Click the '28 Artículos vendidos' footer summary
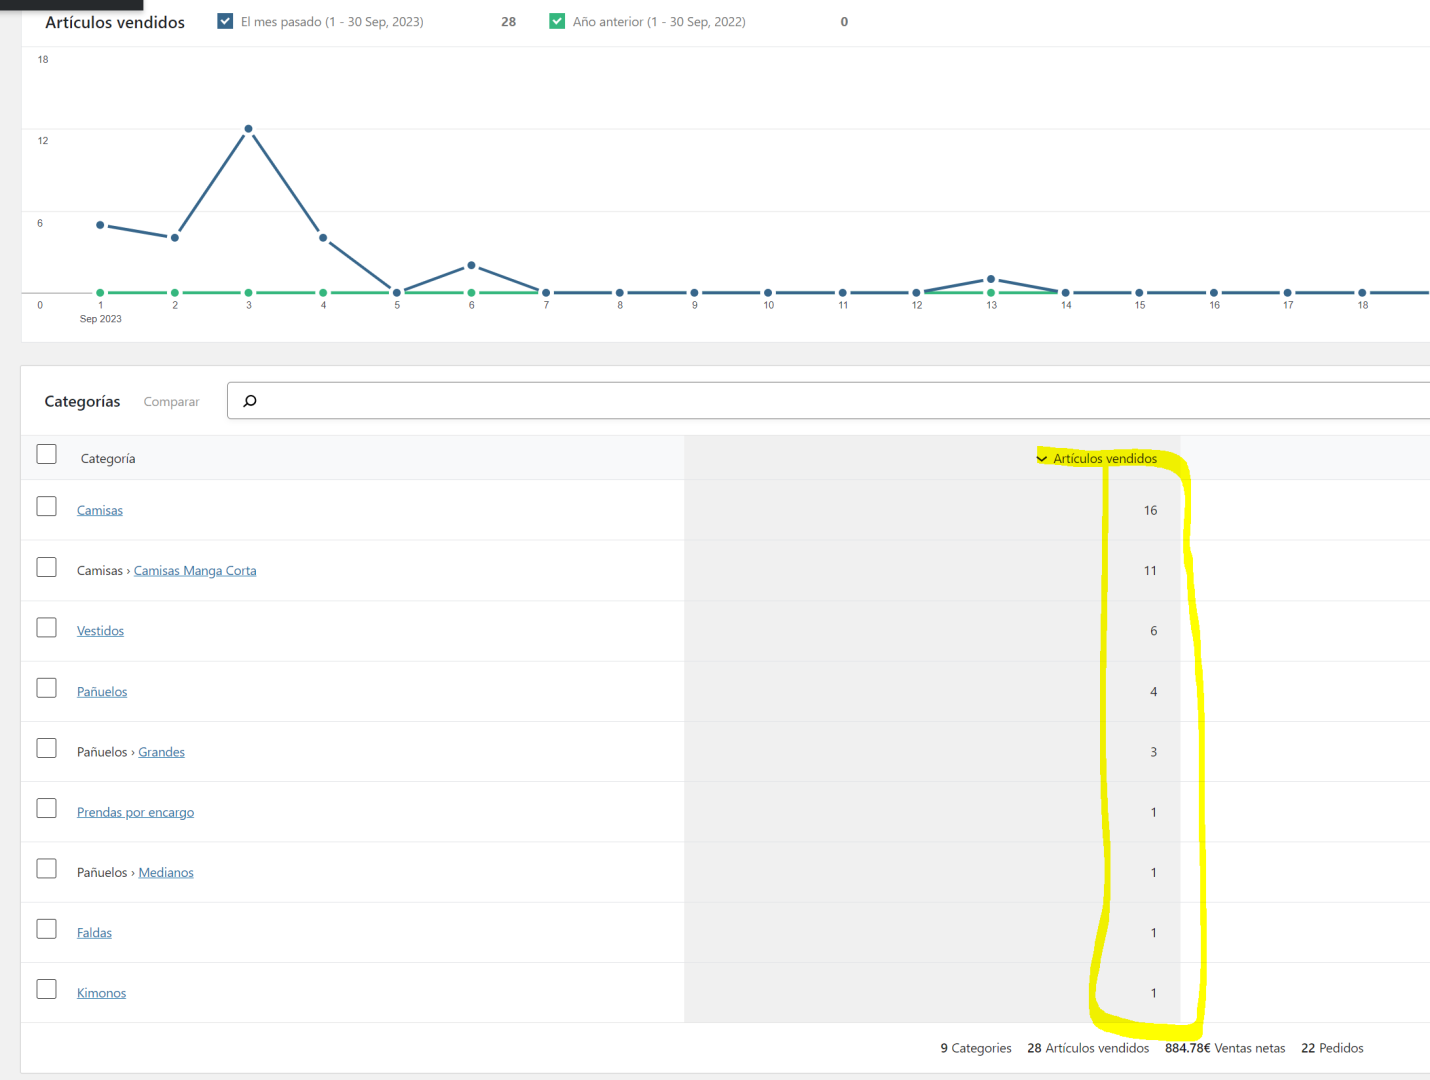This screenshot has height=1080, width=1430. point(1088,1048)
